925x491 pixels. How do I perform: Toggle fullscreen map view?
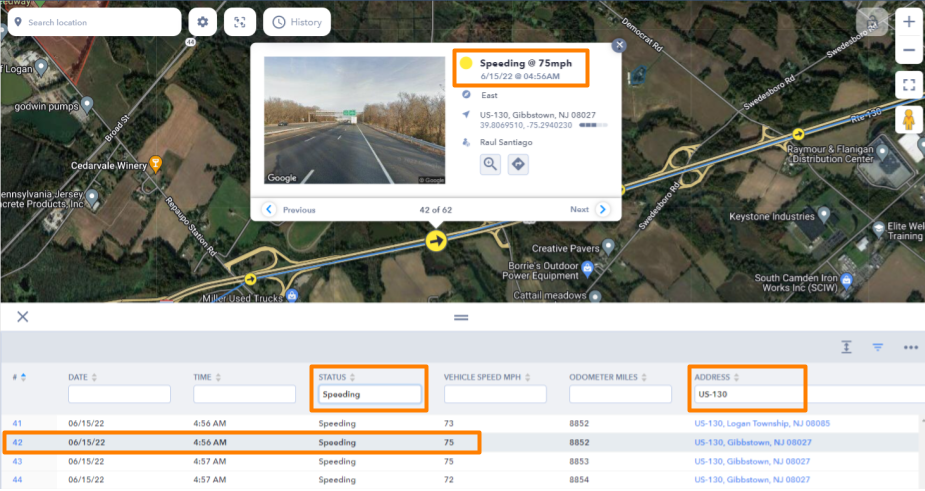coord(909,85)
